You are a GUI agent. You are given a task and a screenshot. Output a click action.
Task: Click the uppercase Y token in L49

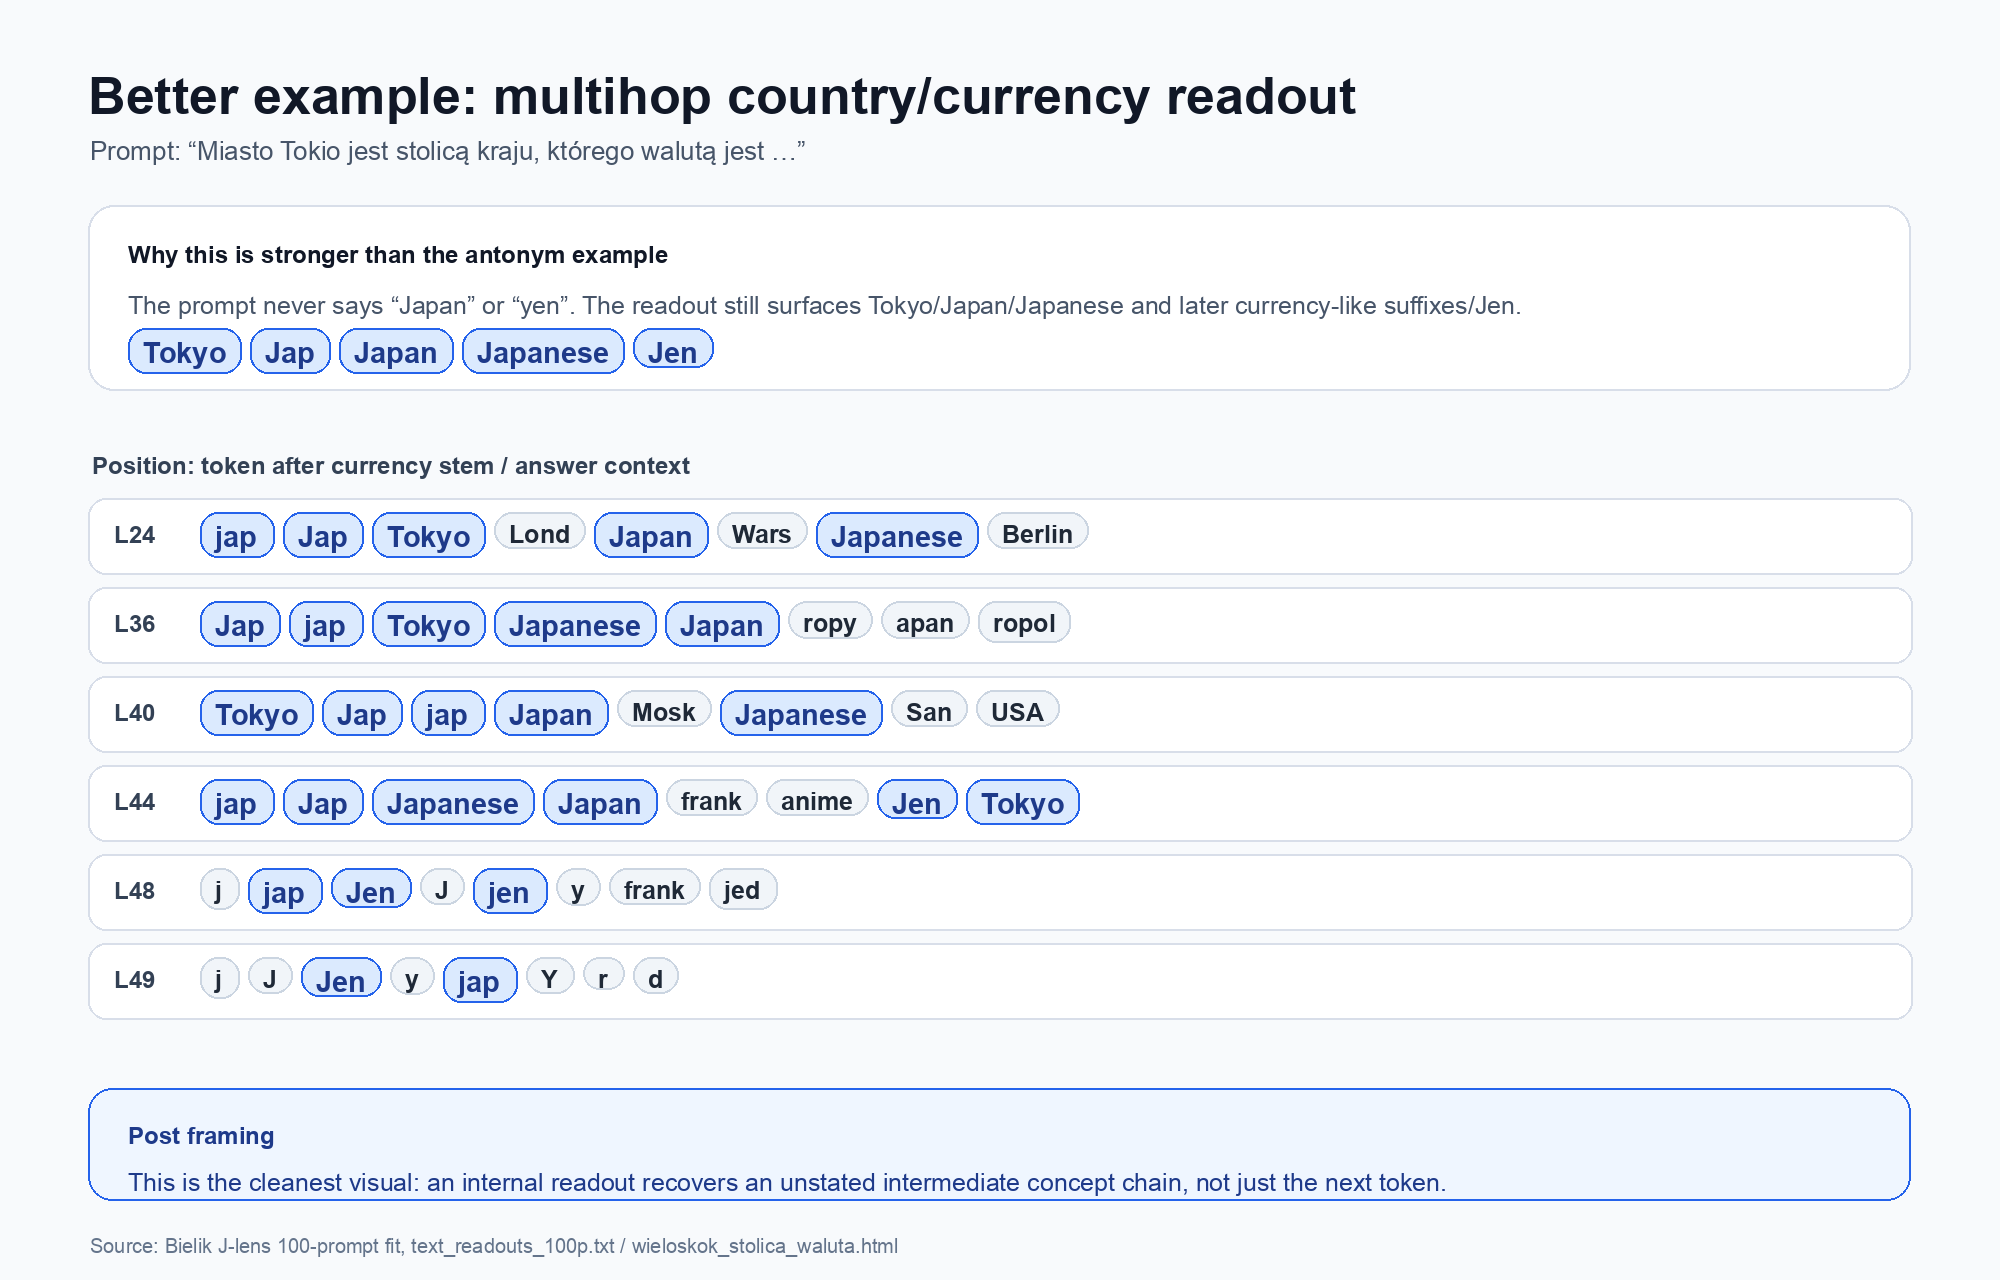[x=550, y=978]
